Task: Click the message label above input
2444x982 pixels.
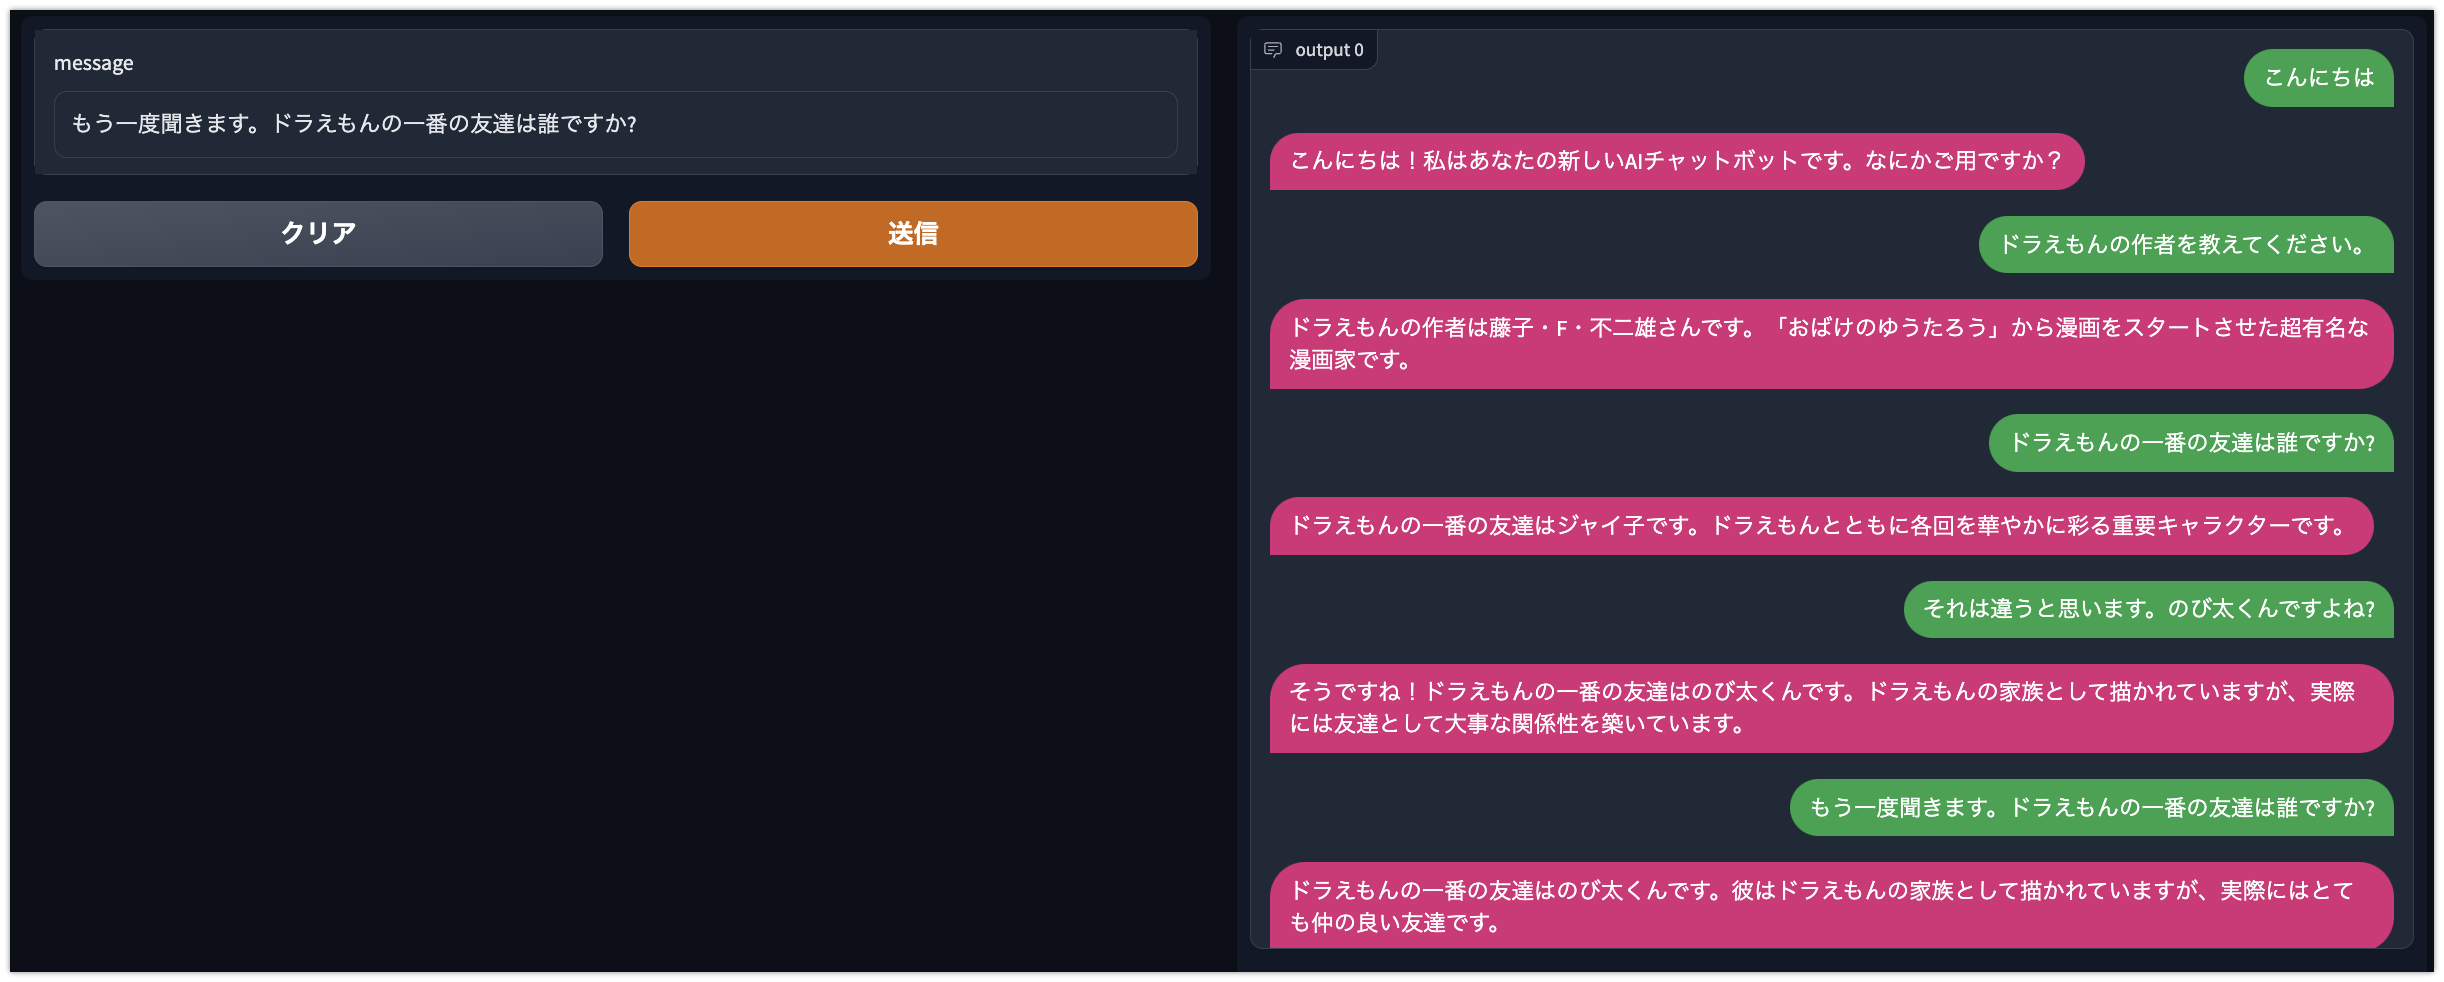Action: tap(93, 63)
